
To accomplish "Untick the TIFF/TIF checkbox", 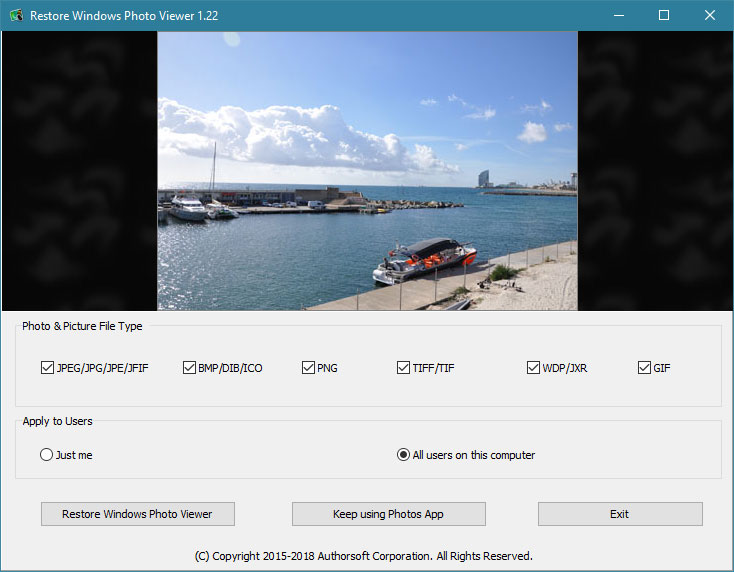I will click(x=403, y=368).
